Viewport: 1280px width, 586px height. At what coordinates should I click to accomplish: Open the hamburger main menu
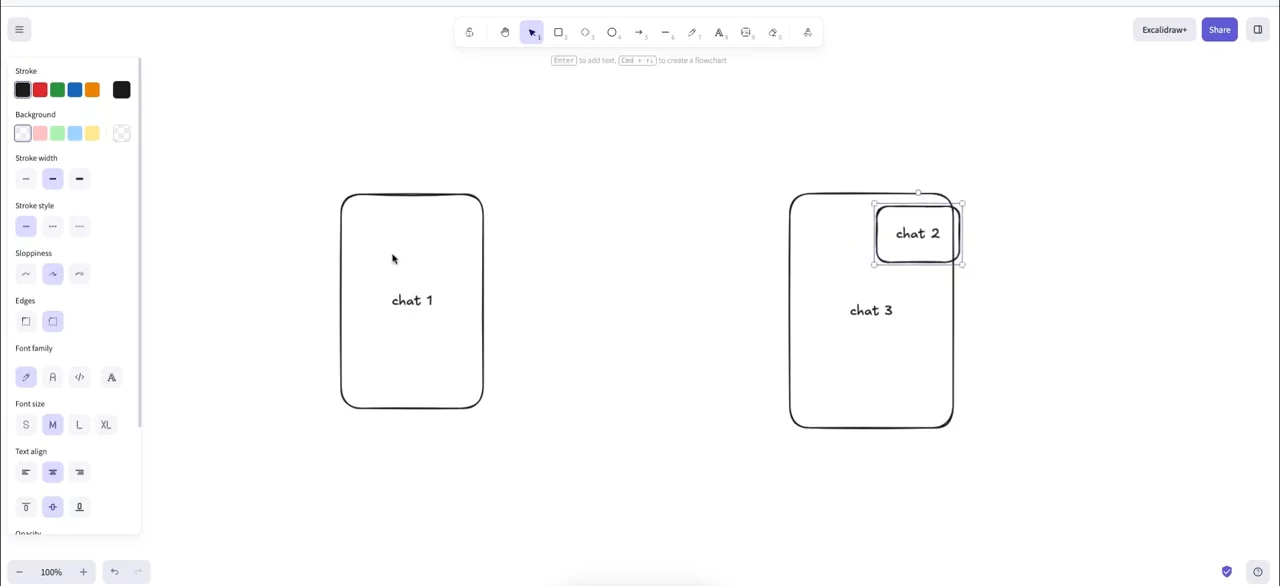click(x=19, y=30)
